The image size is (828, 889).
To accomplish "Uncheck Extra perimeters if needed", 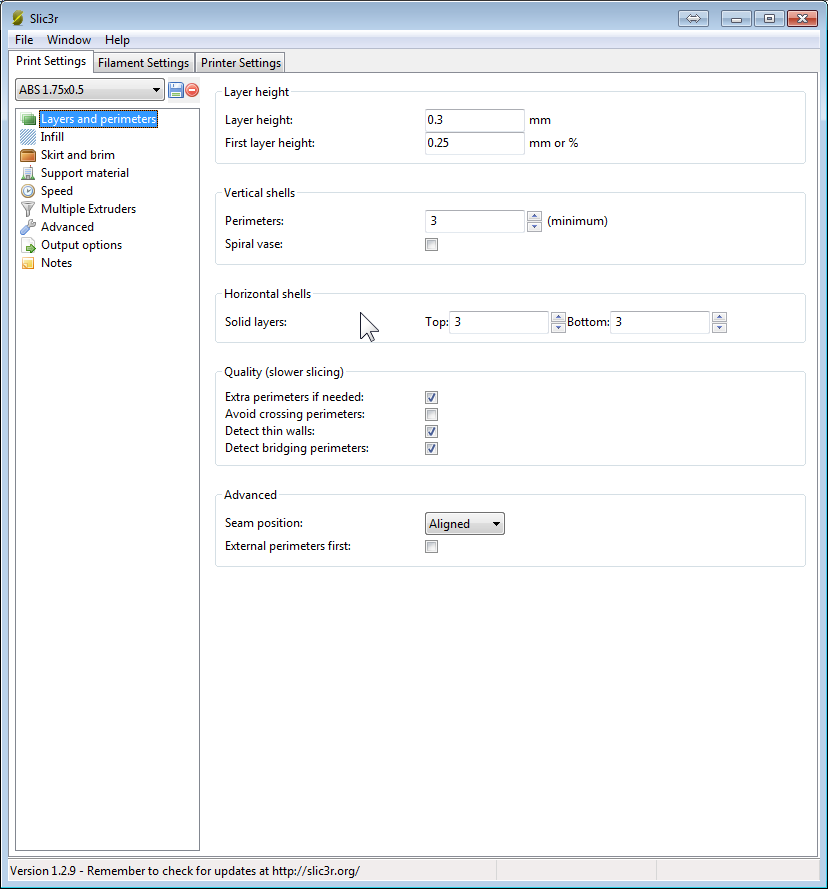I will tap(432, 397).
